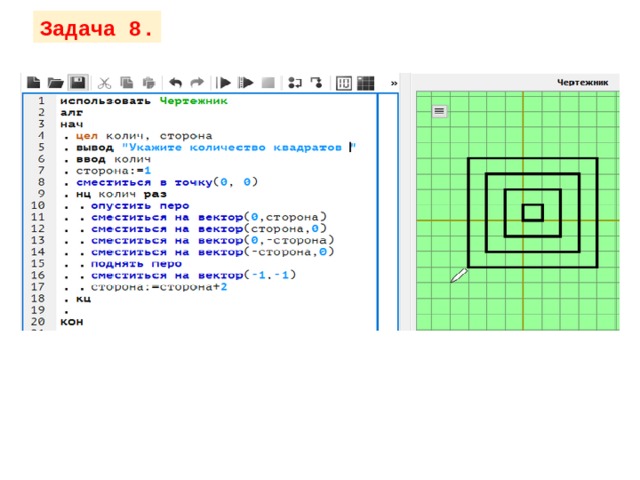Click the 'алг' keyword line
640x480 pixels.
[x=71, y=112]
